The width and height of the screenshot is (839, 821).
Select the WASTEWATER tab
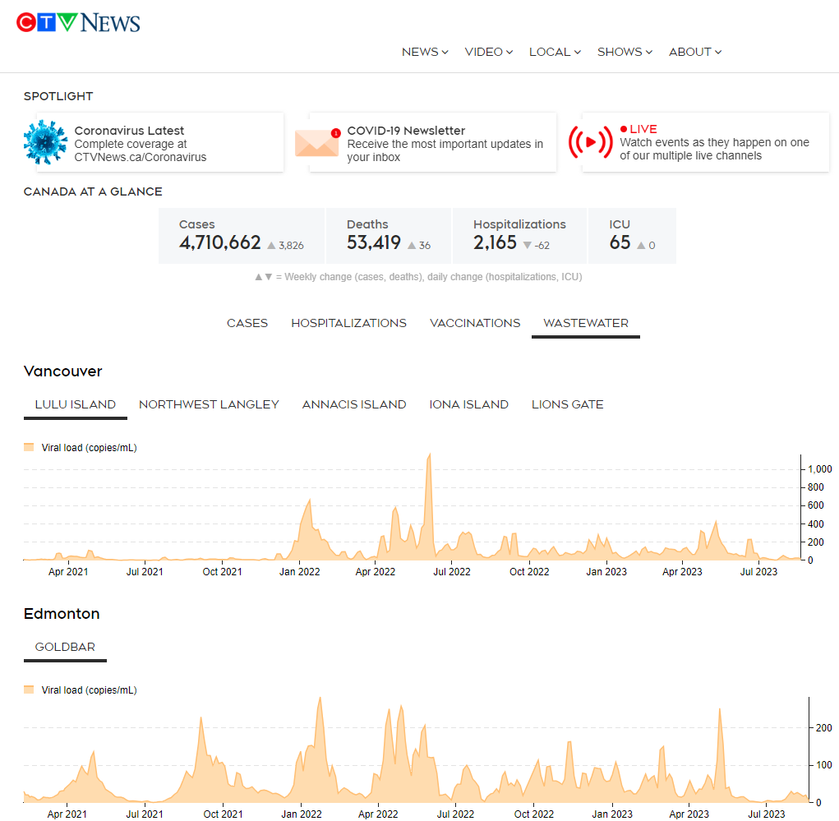click(586, 323)
